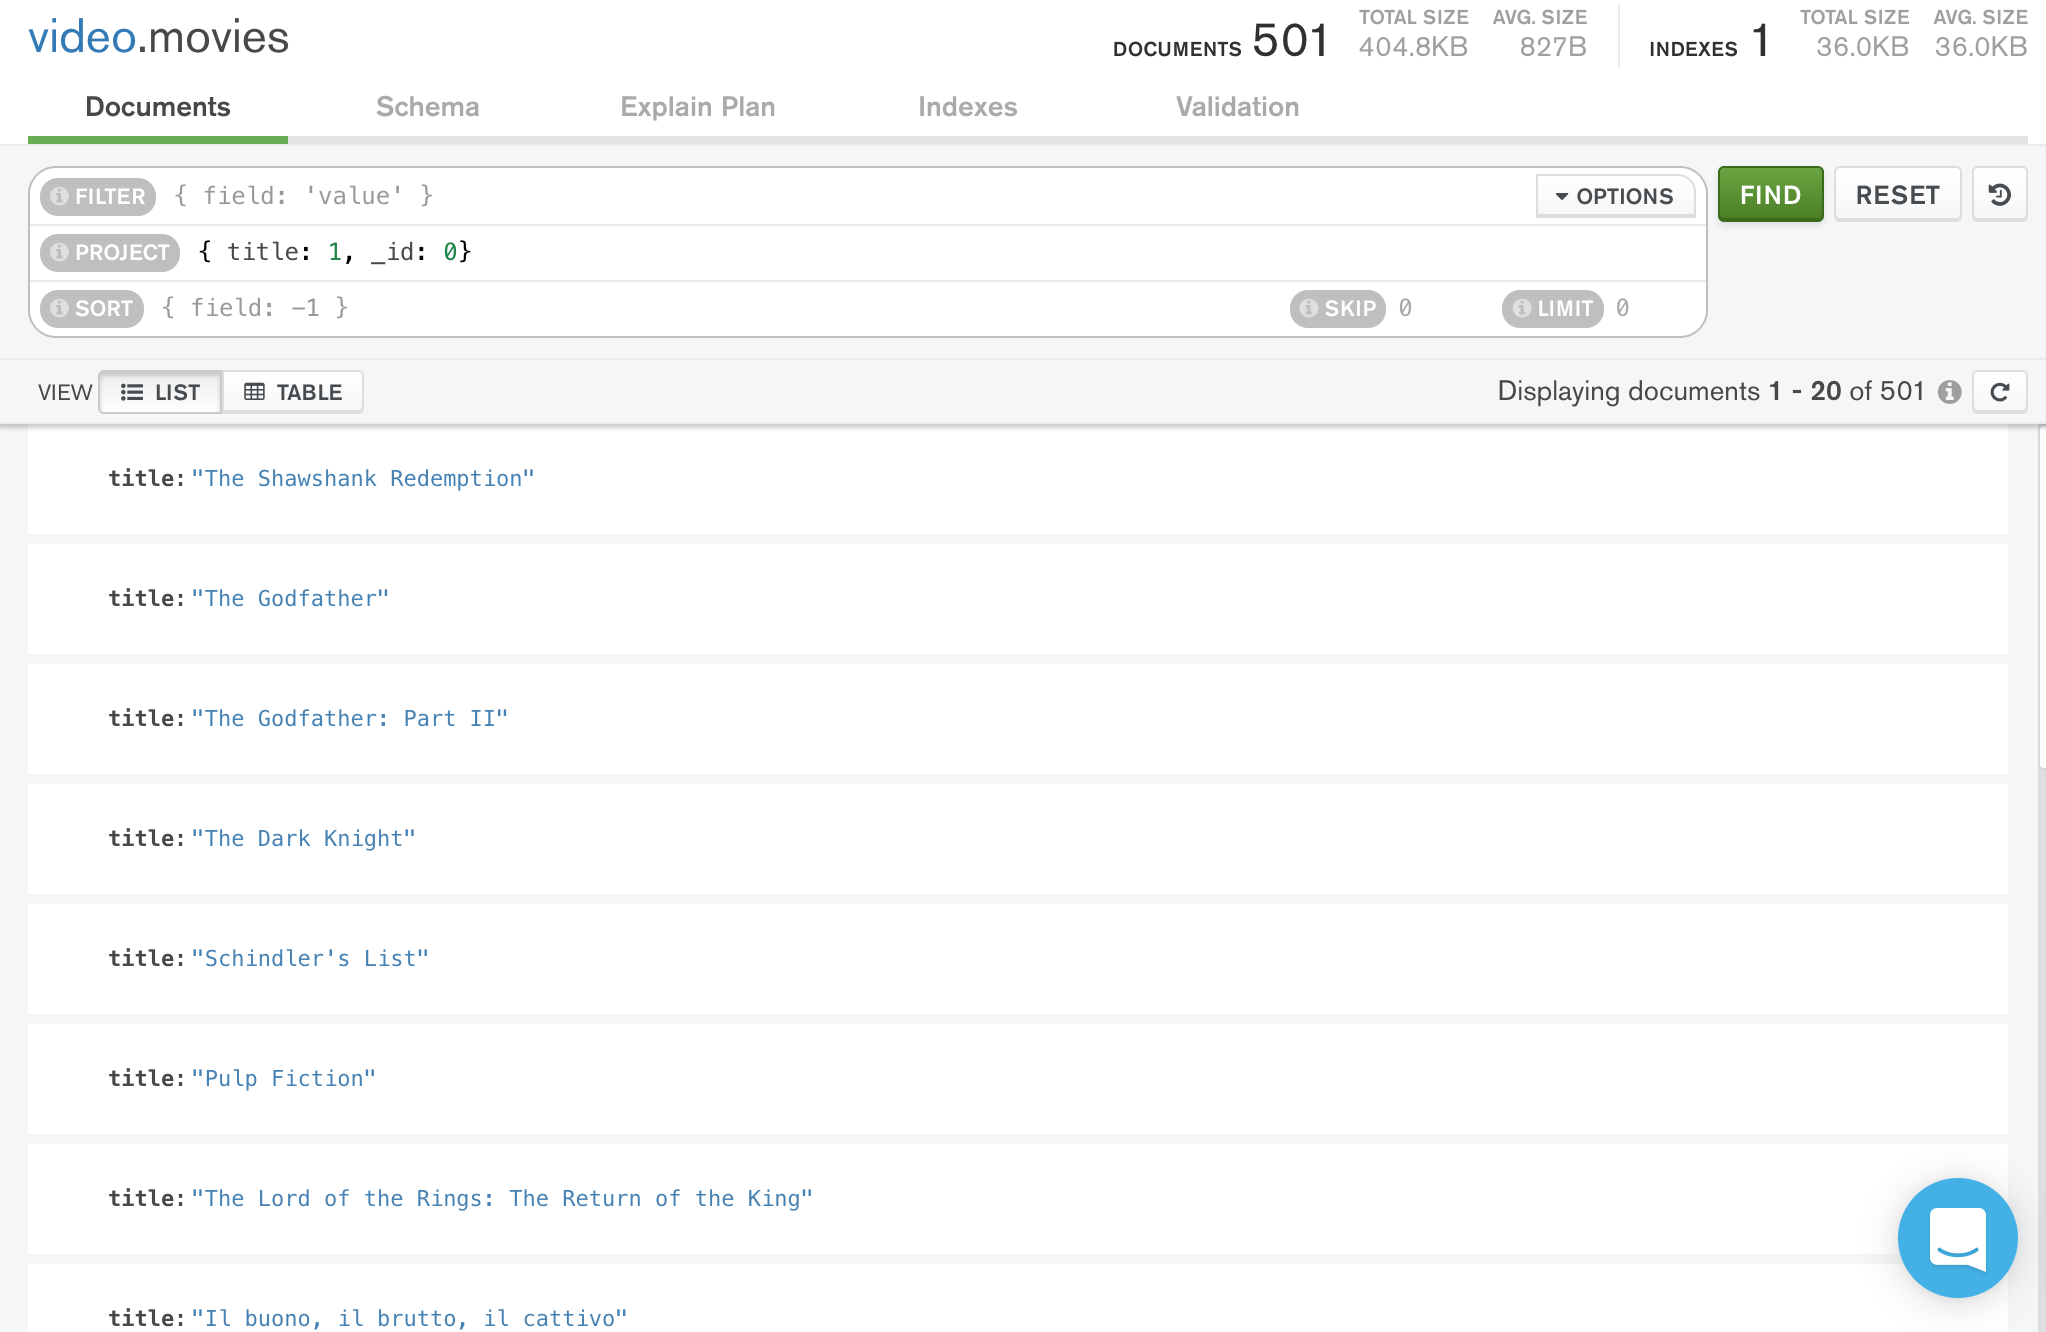Select "Pulp Fiction" document

coord(1018,1079)
